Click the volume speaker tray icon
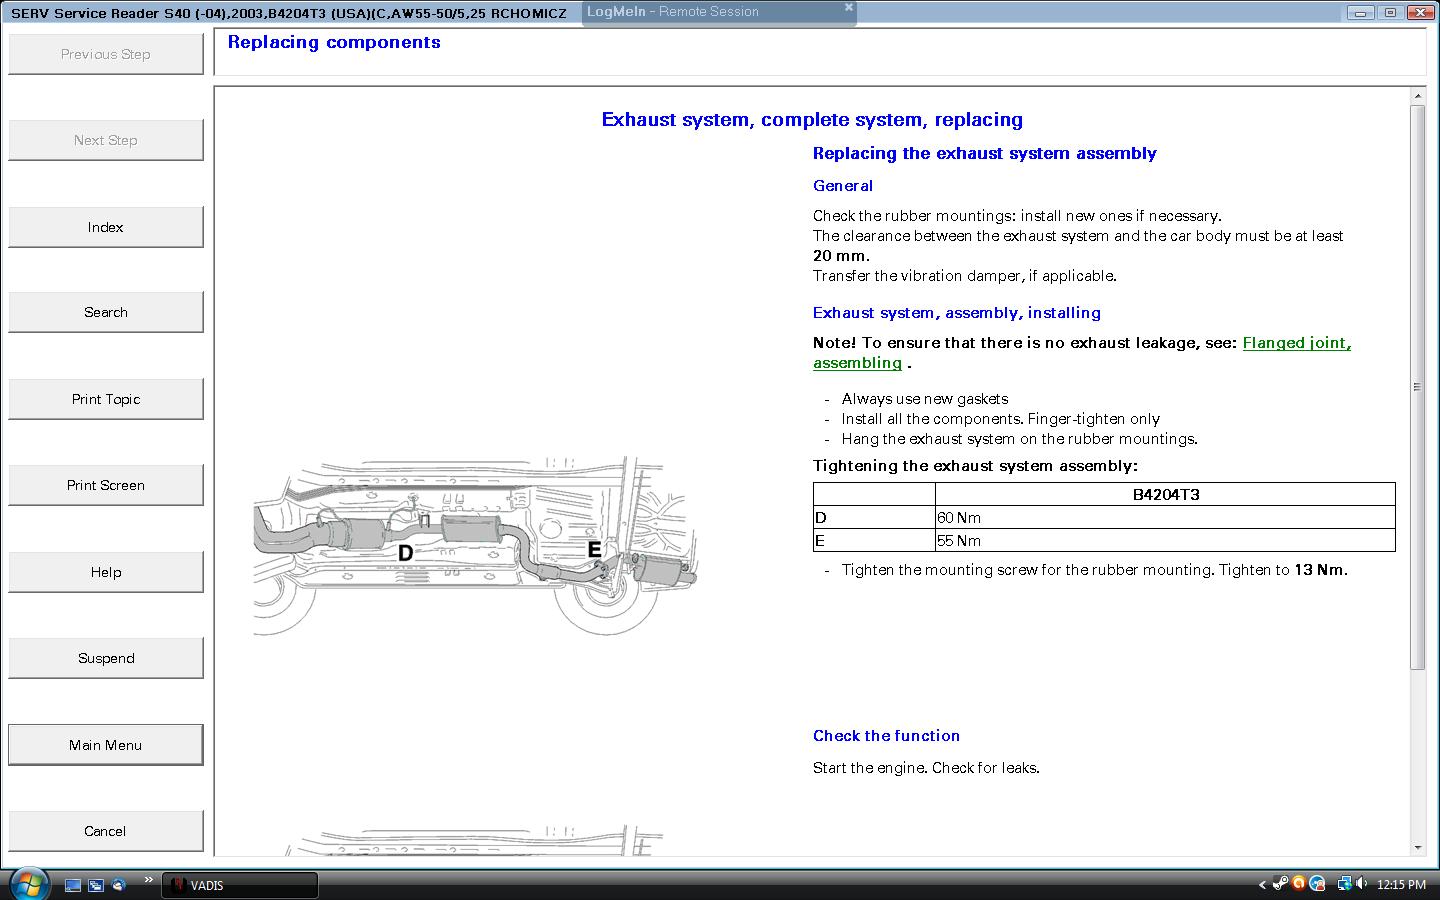 click(1361, 884)
